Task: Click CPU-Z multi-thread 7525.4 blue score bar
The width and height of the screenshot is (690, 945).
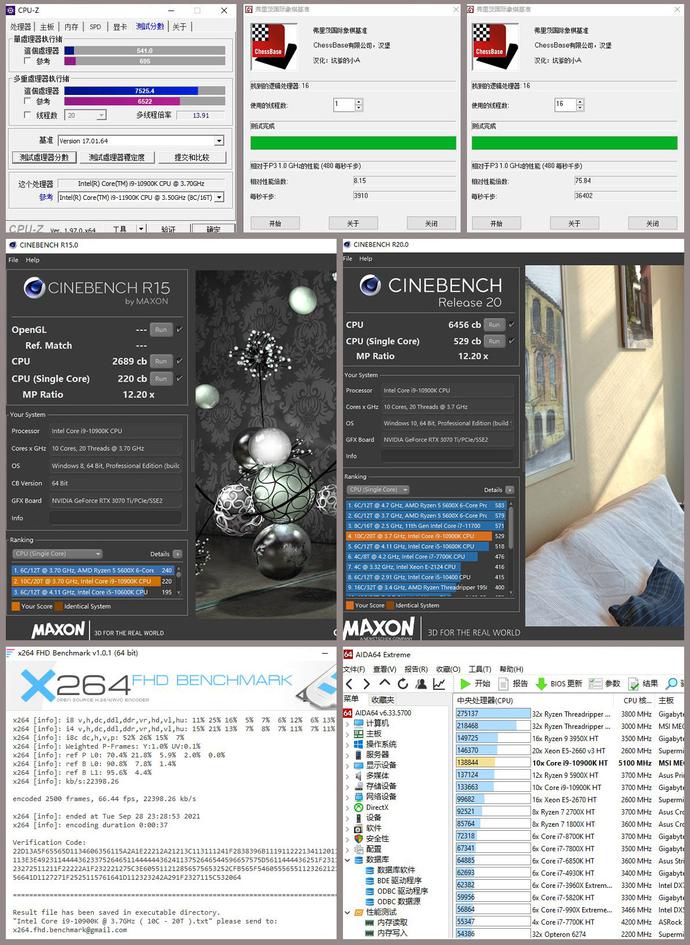Action: click(131, 91)
